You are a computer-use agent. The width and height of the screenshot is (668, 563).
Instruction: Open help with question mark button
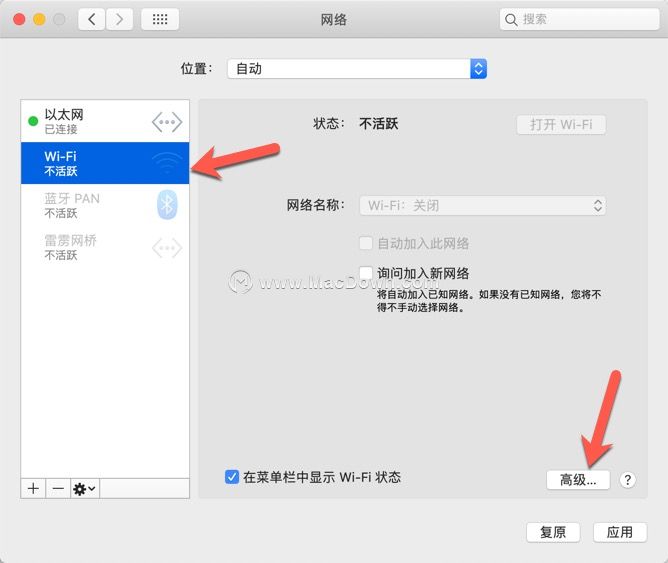(628, 480)
